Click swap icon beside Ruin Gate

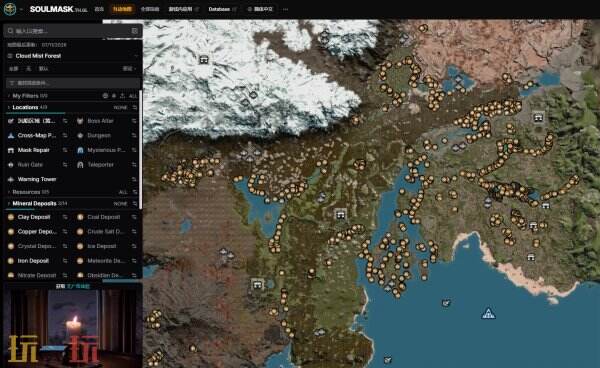click(x=65, y=164)
